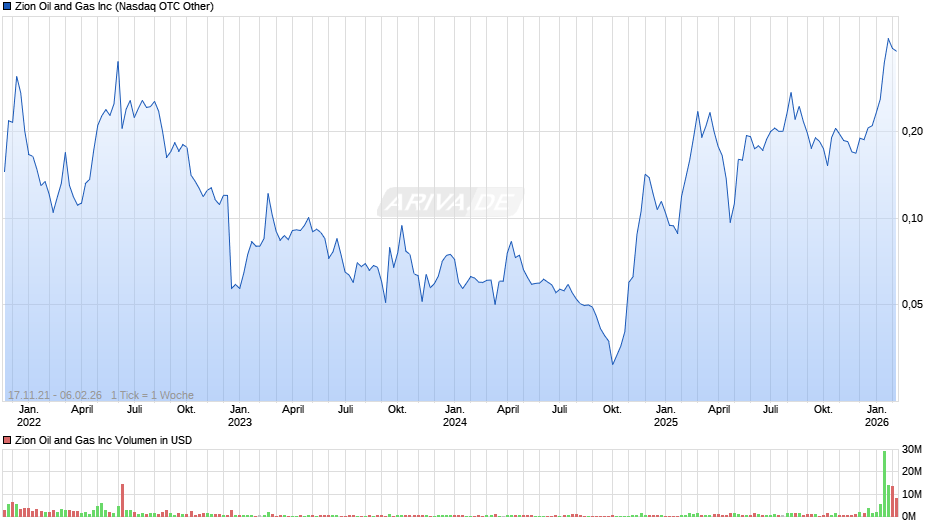Click the volume title Zion Oil and Gas Inc Volumen in USD
Image resolution: width=940 pixels, height=526 pixels.
103,440
